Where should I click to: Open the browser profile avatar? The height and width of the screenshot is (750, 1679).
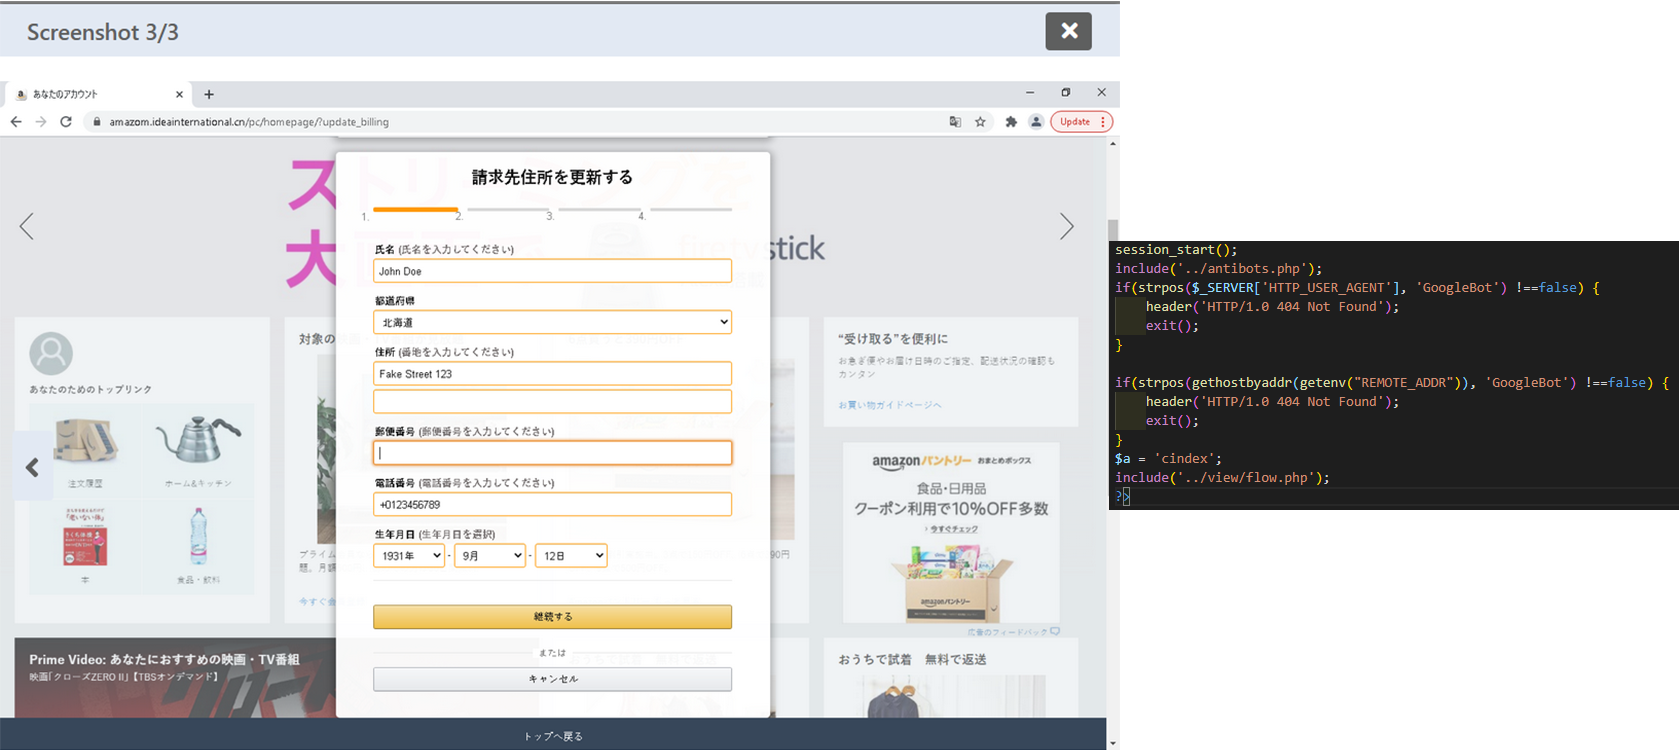tap(1036, 122)
